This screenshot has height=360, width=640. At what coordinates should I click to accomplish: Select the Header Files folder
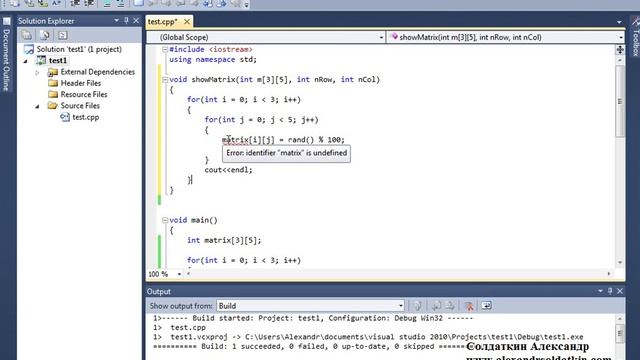coord(81,83)
